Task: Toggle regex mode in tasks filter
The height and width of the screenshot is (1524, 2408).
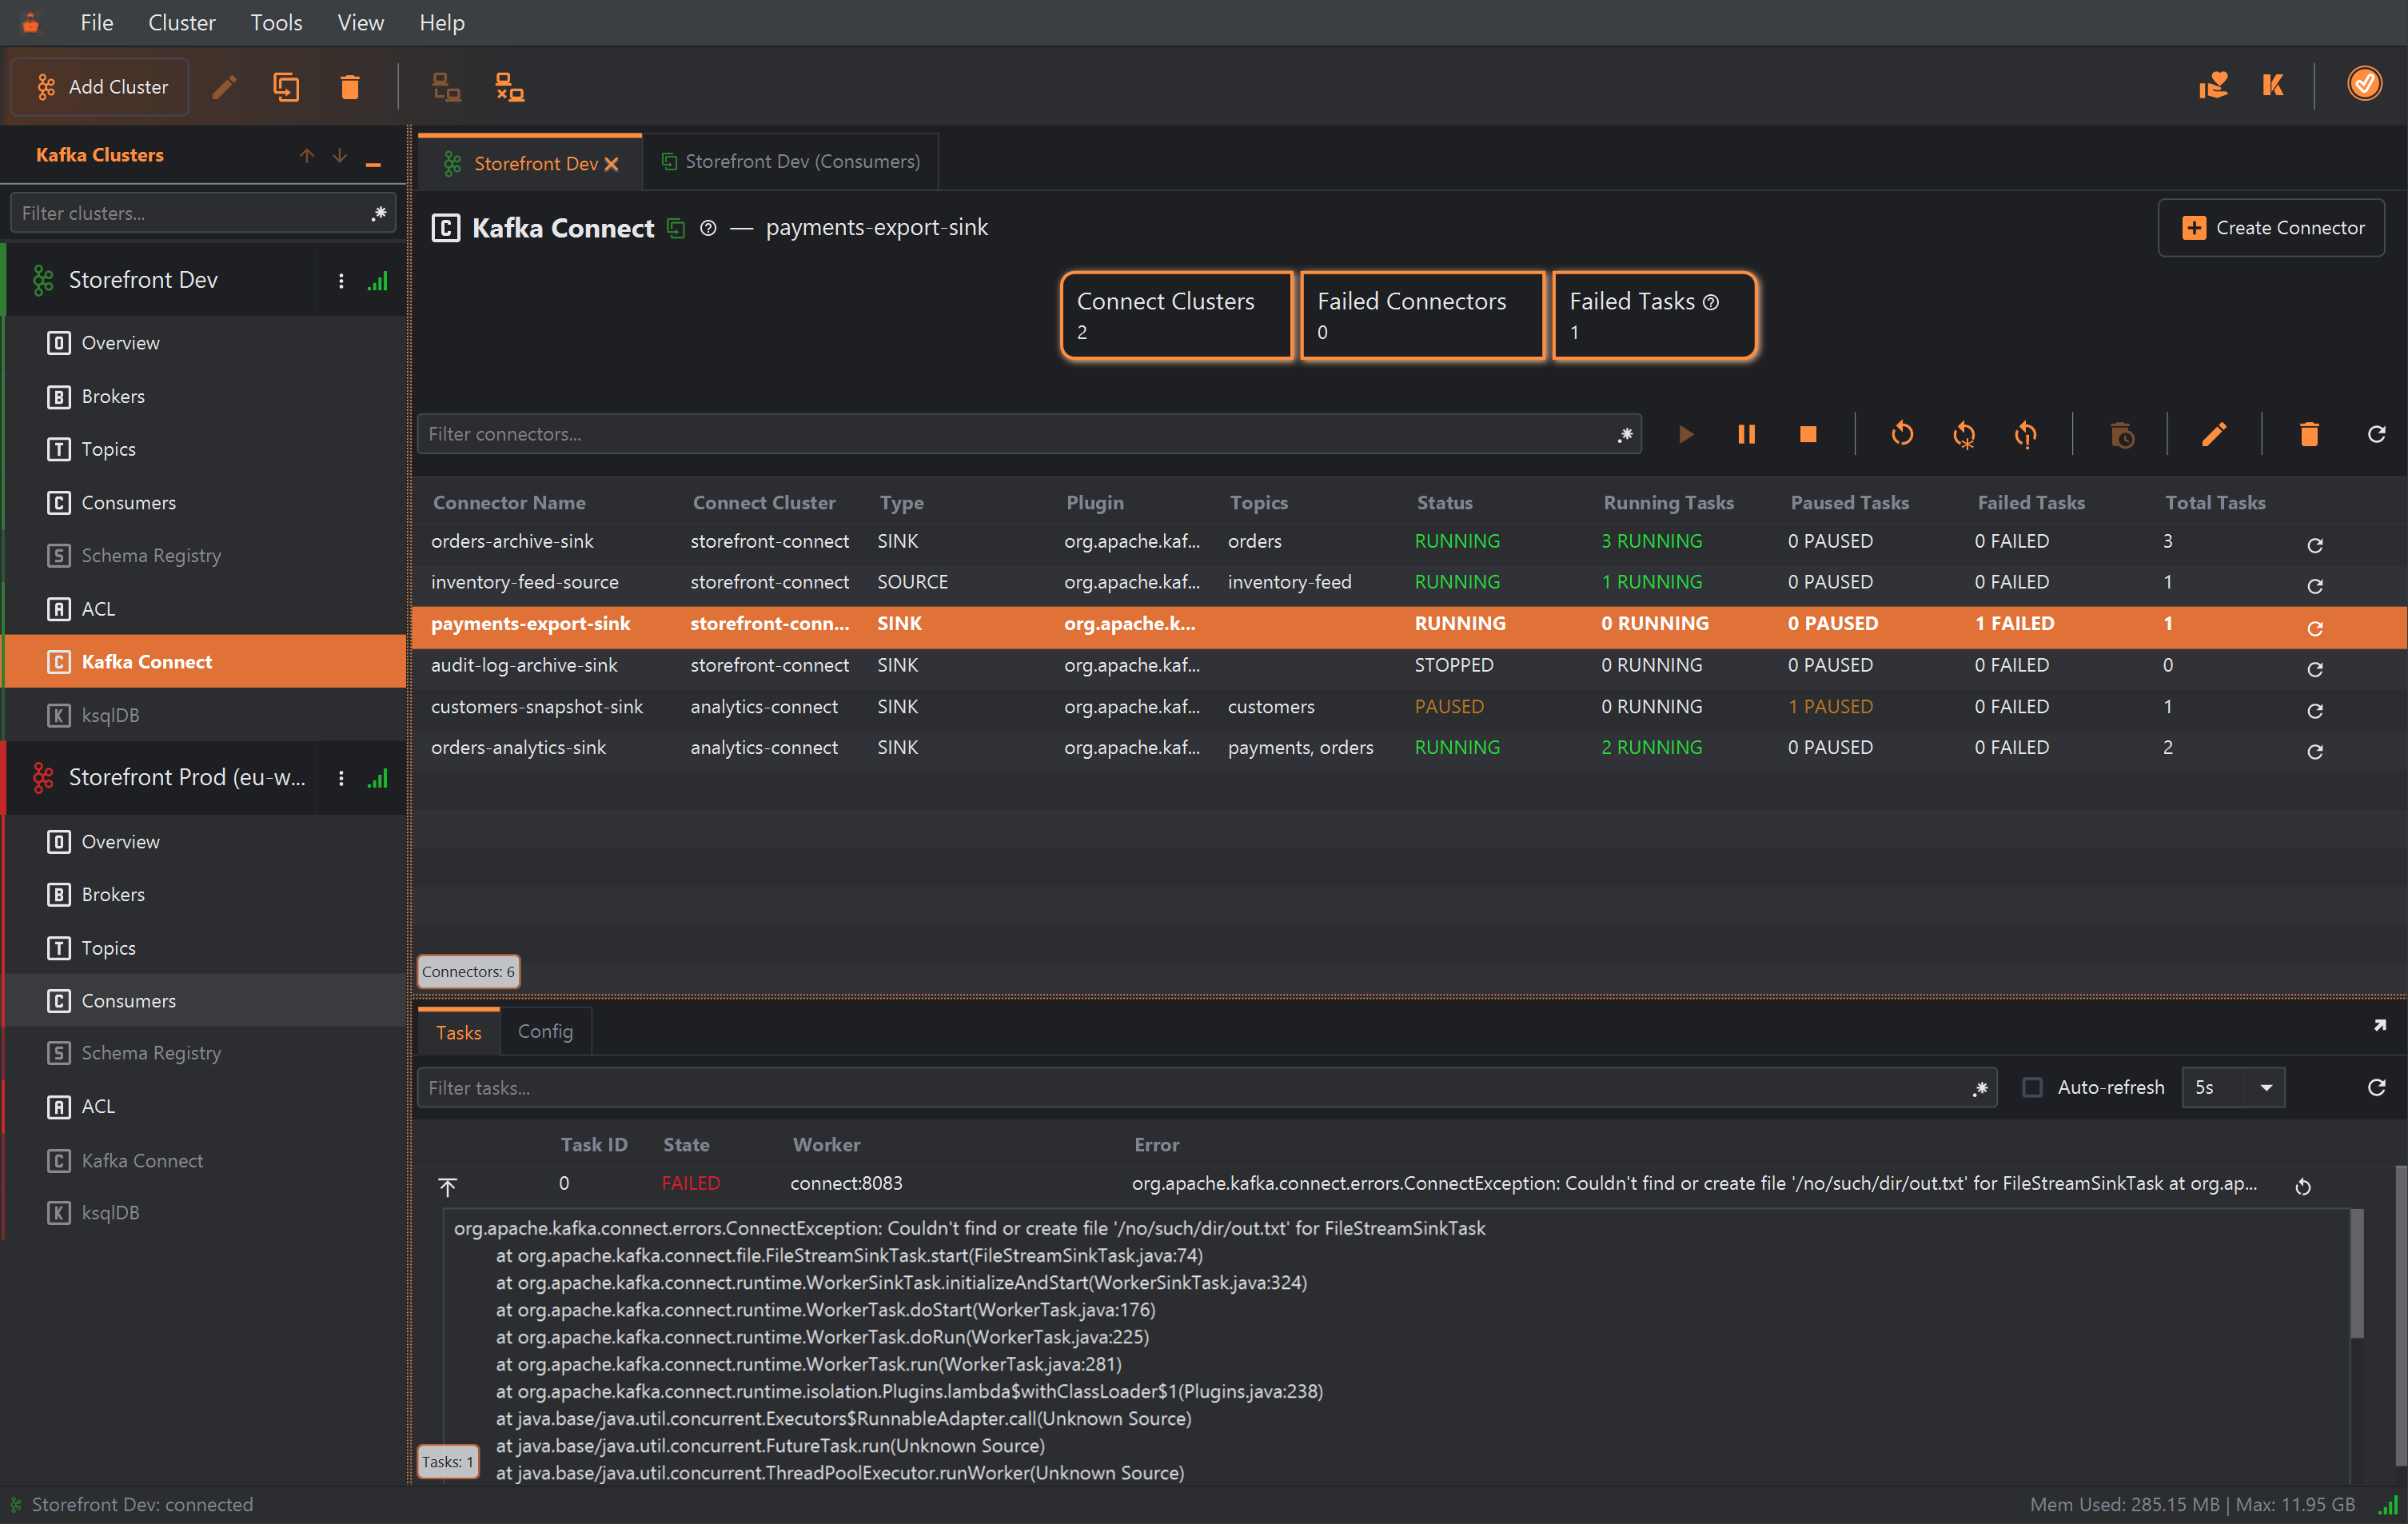Action: pos(1980,1088)
